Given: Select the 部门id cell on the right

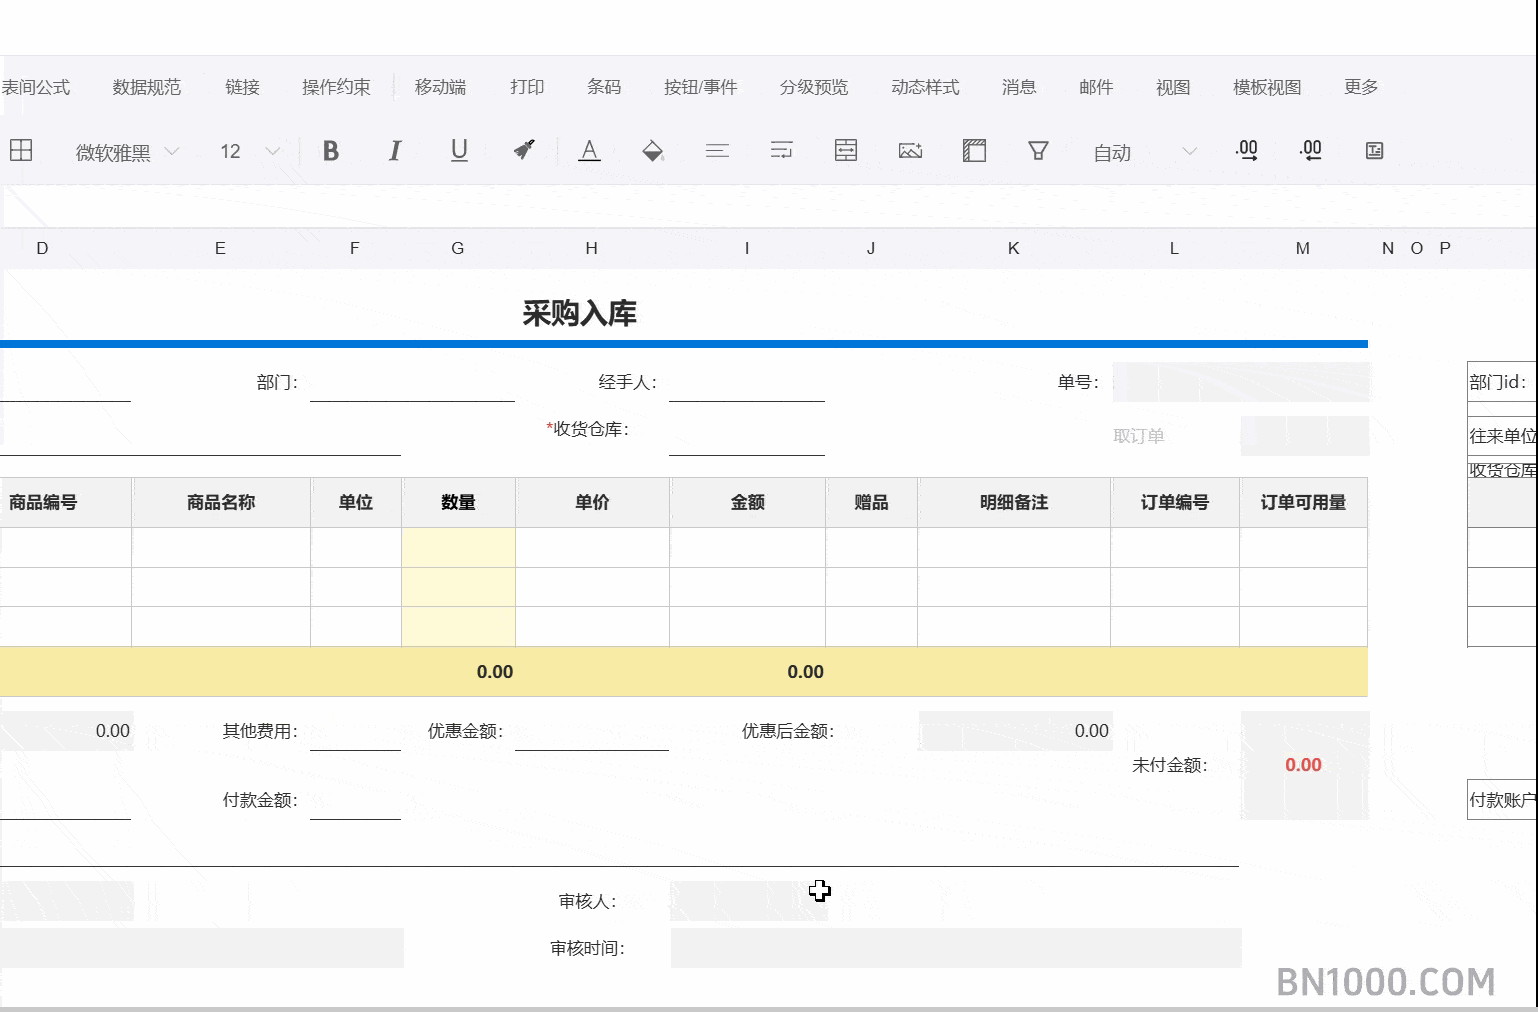Looking at the screenshot, I should coord(1502,382).
